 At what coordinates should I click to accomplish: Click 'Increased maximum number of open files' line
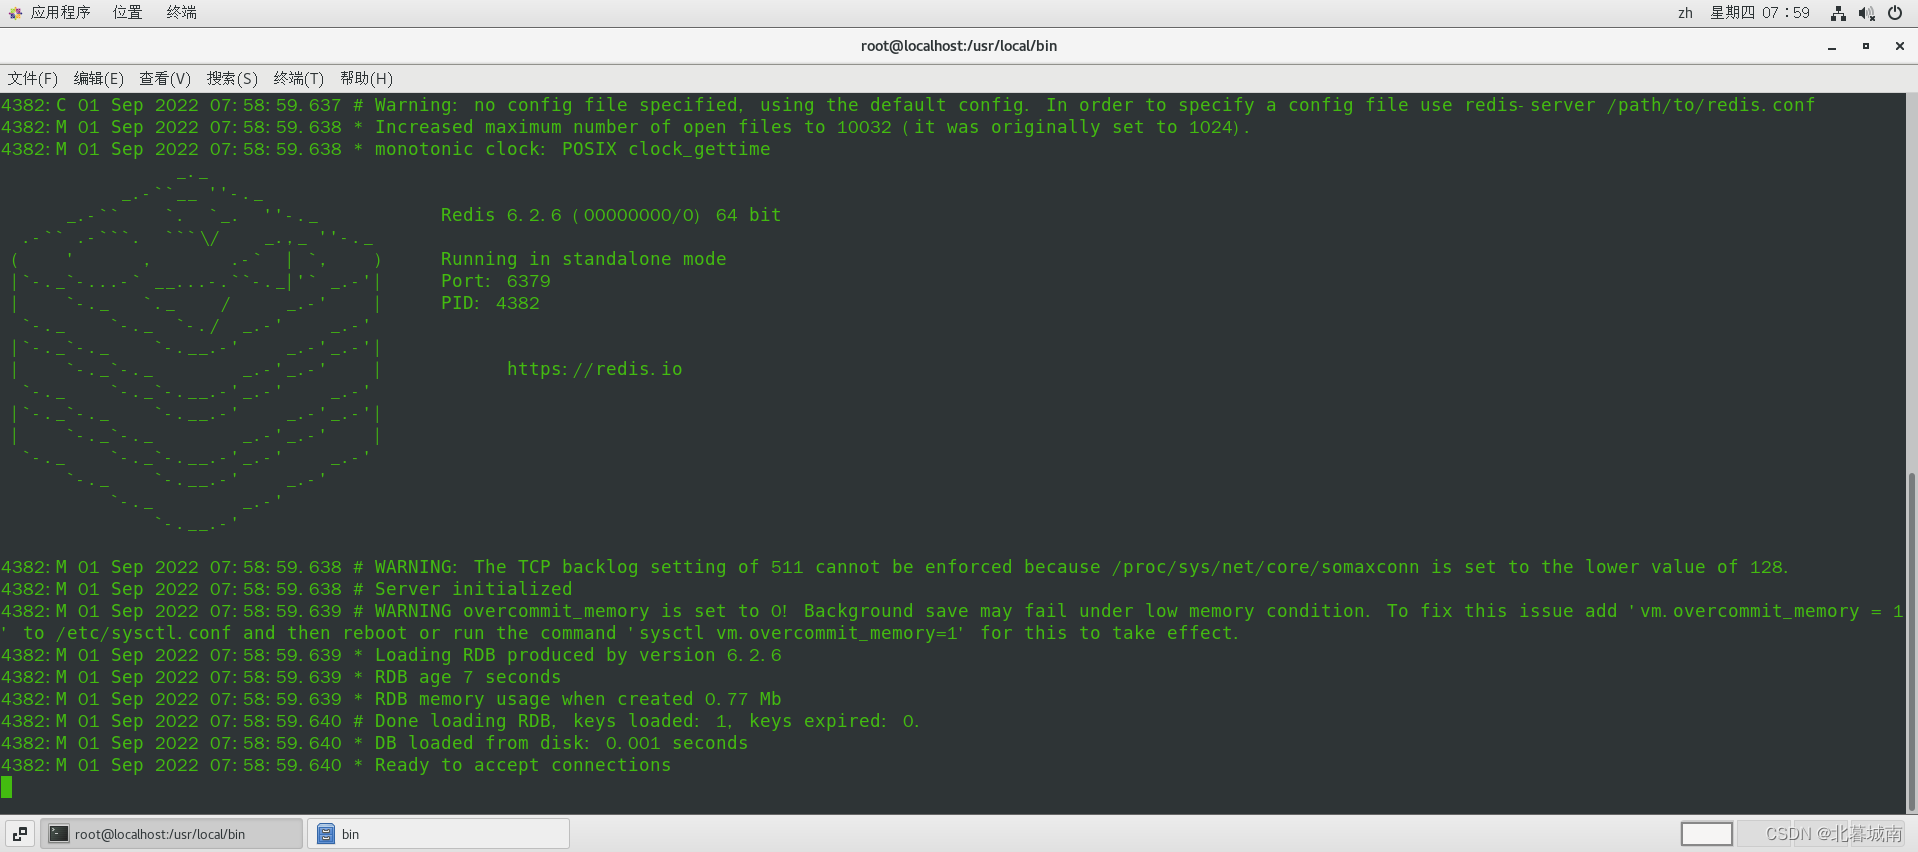(x=625, y=127)
